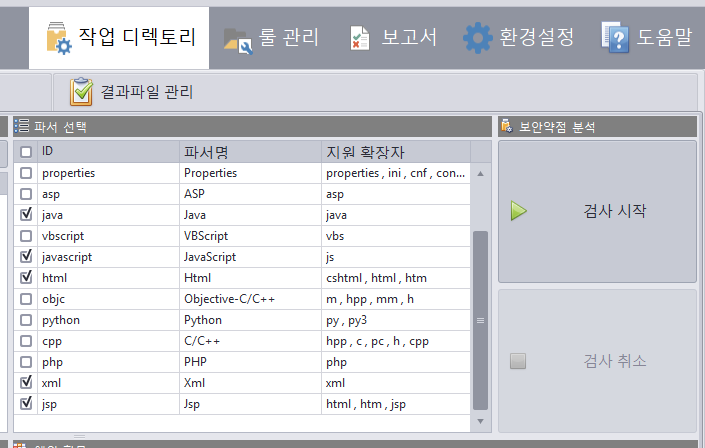The image size is (705, 448).
Task: Click the 'Xml' parser name cell
Action: (x=250, y=383)
